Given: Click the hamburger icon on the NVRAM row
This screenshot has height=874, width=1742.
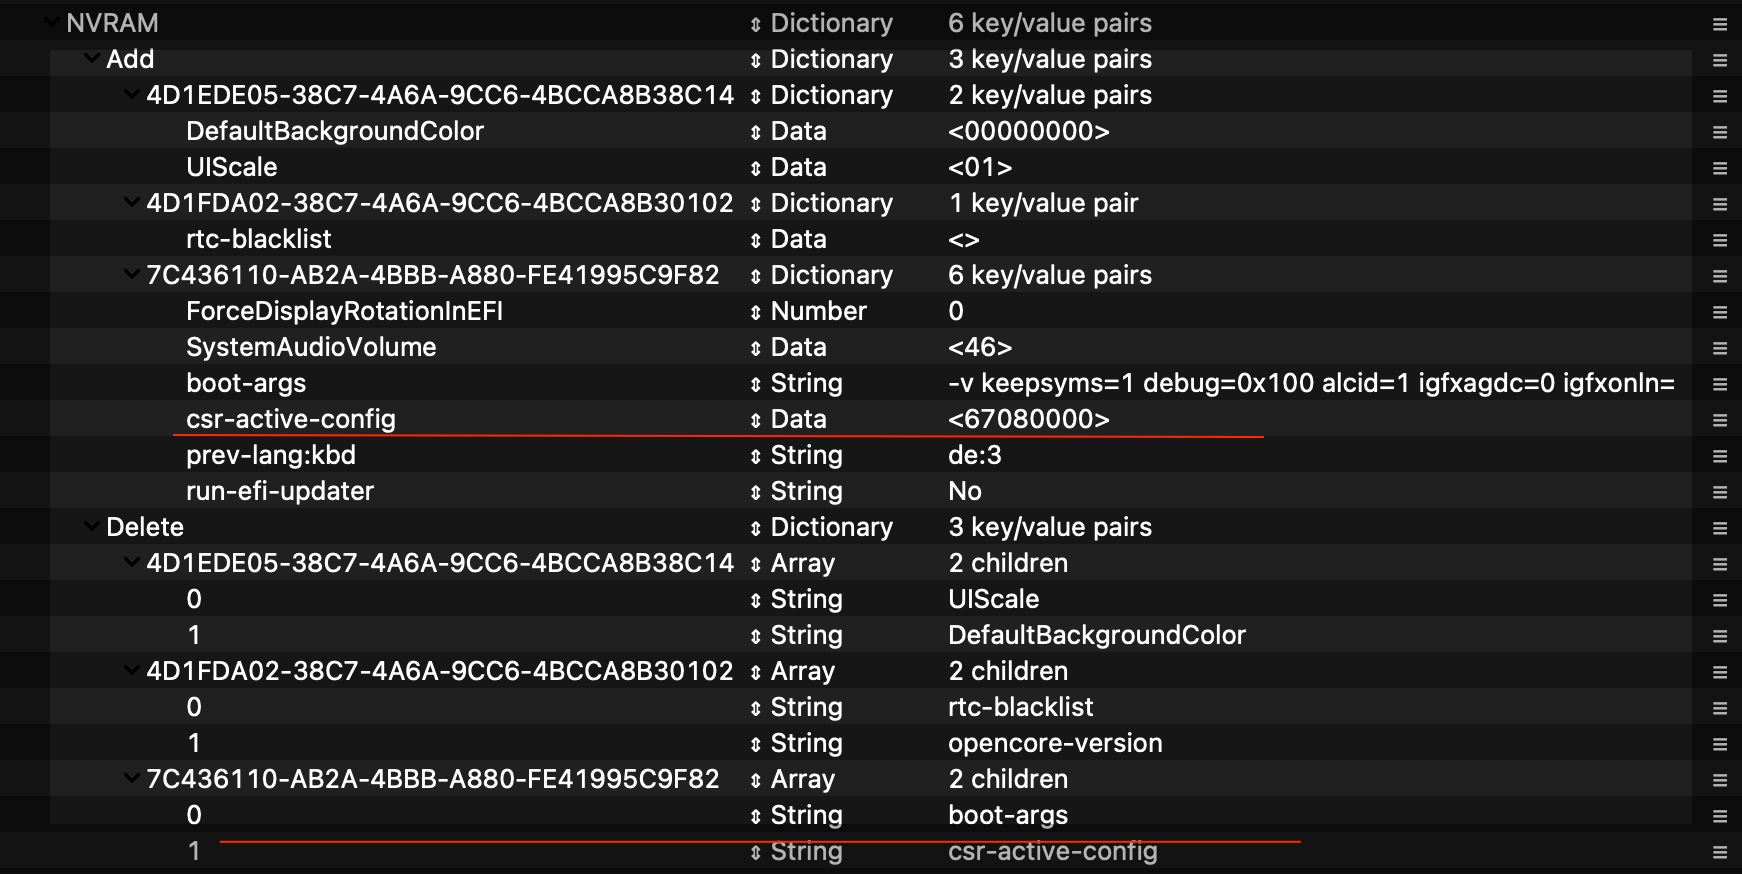Looking at the screenshot, I should pyautogui.click(x=1720, y=24).
